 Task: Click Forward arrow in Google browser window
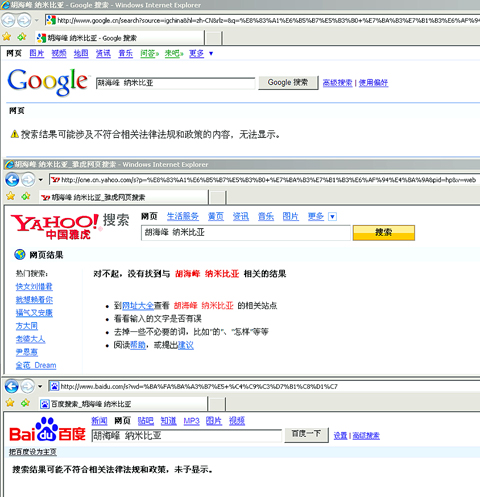coord(24,20)
